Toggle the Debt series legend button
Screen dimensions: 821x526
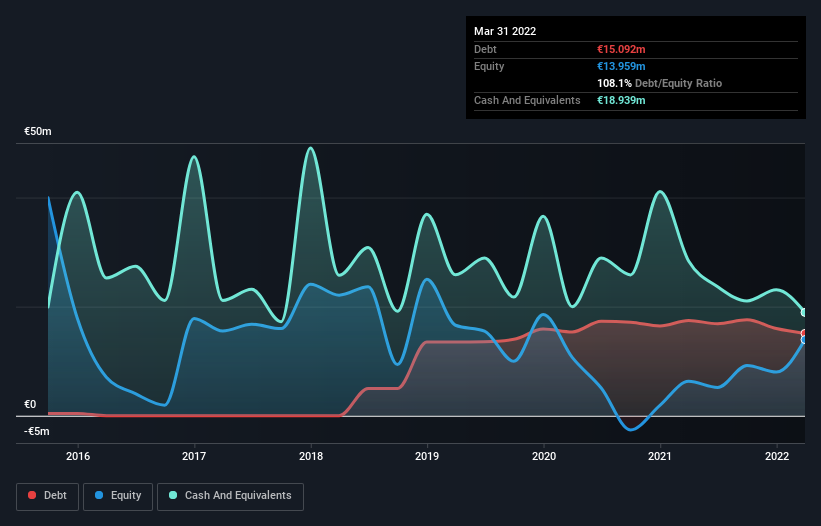point(47,496)
